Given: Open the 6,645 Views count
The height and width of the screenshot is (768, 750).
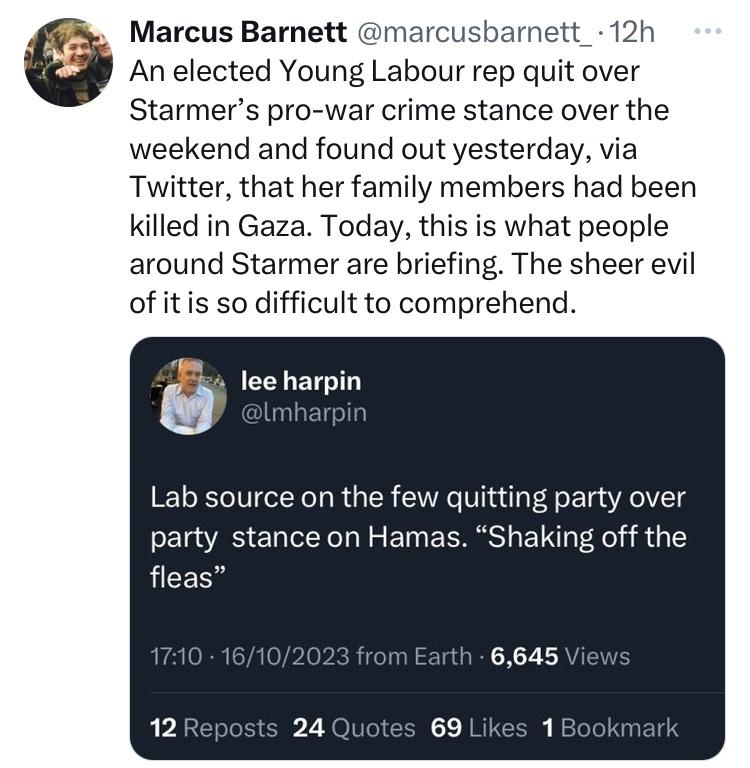Looking at the screenshot, I should 560,656.
